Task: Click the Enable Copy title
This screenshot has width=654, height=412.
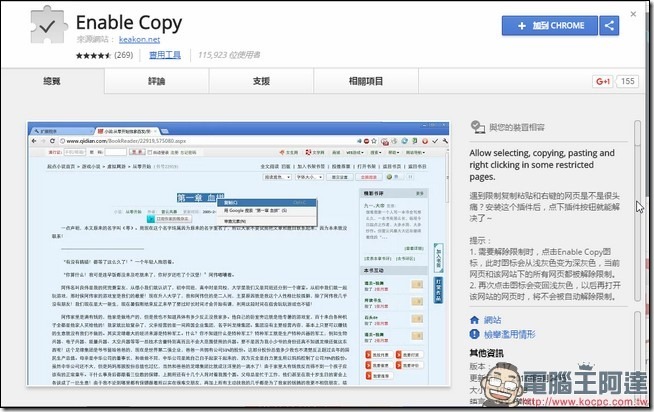Action: pyautogui.click(x=129, y=23)
